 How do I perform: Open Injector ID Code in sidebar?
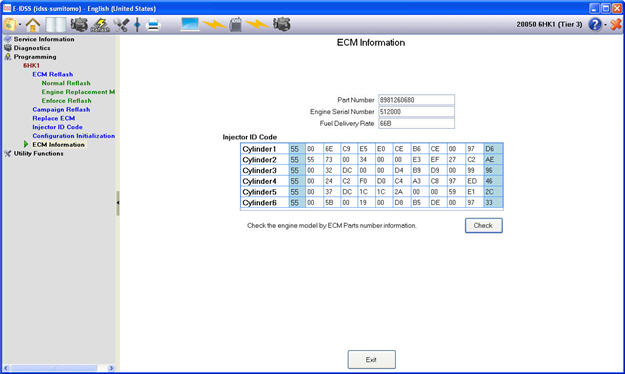point(57,127)
